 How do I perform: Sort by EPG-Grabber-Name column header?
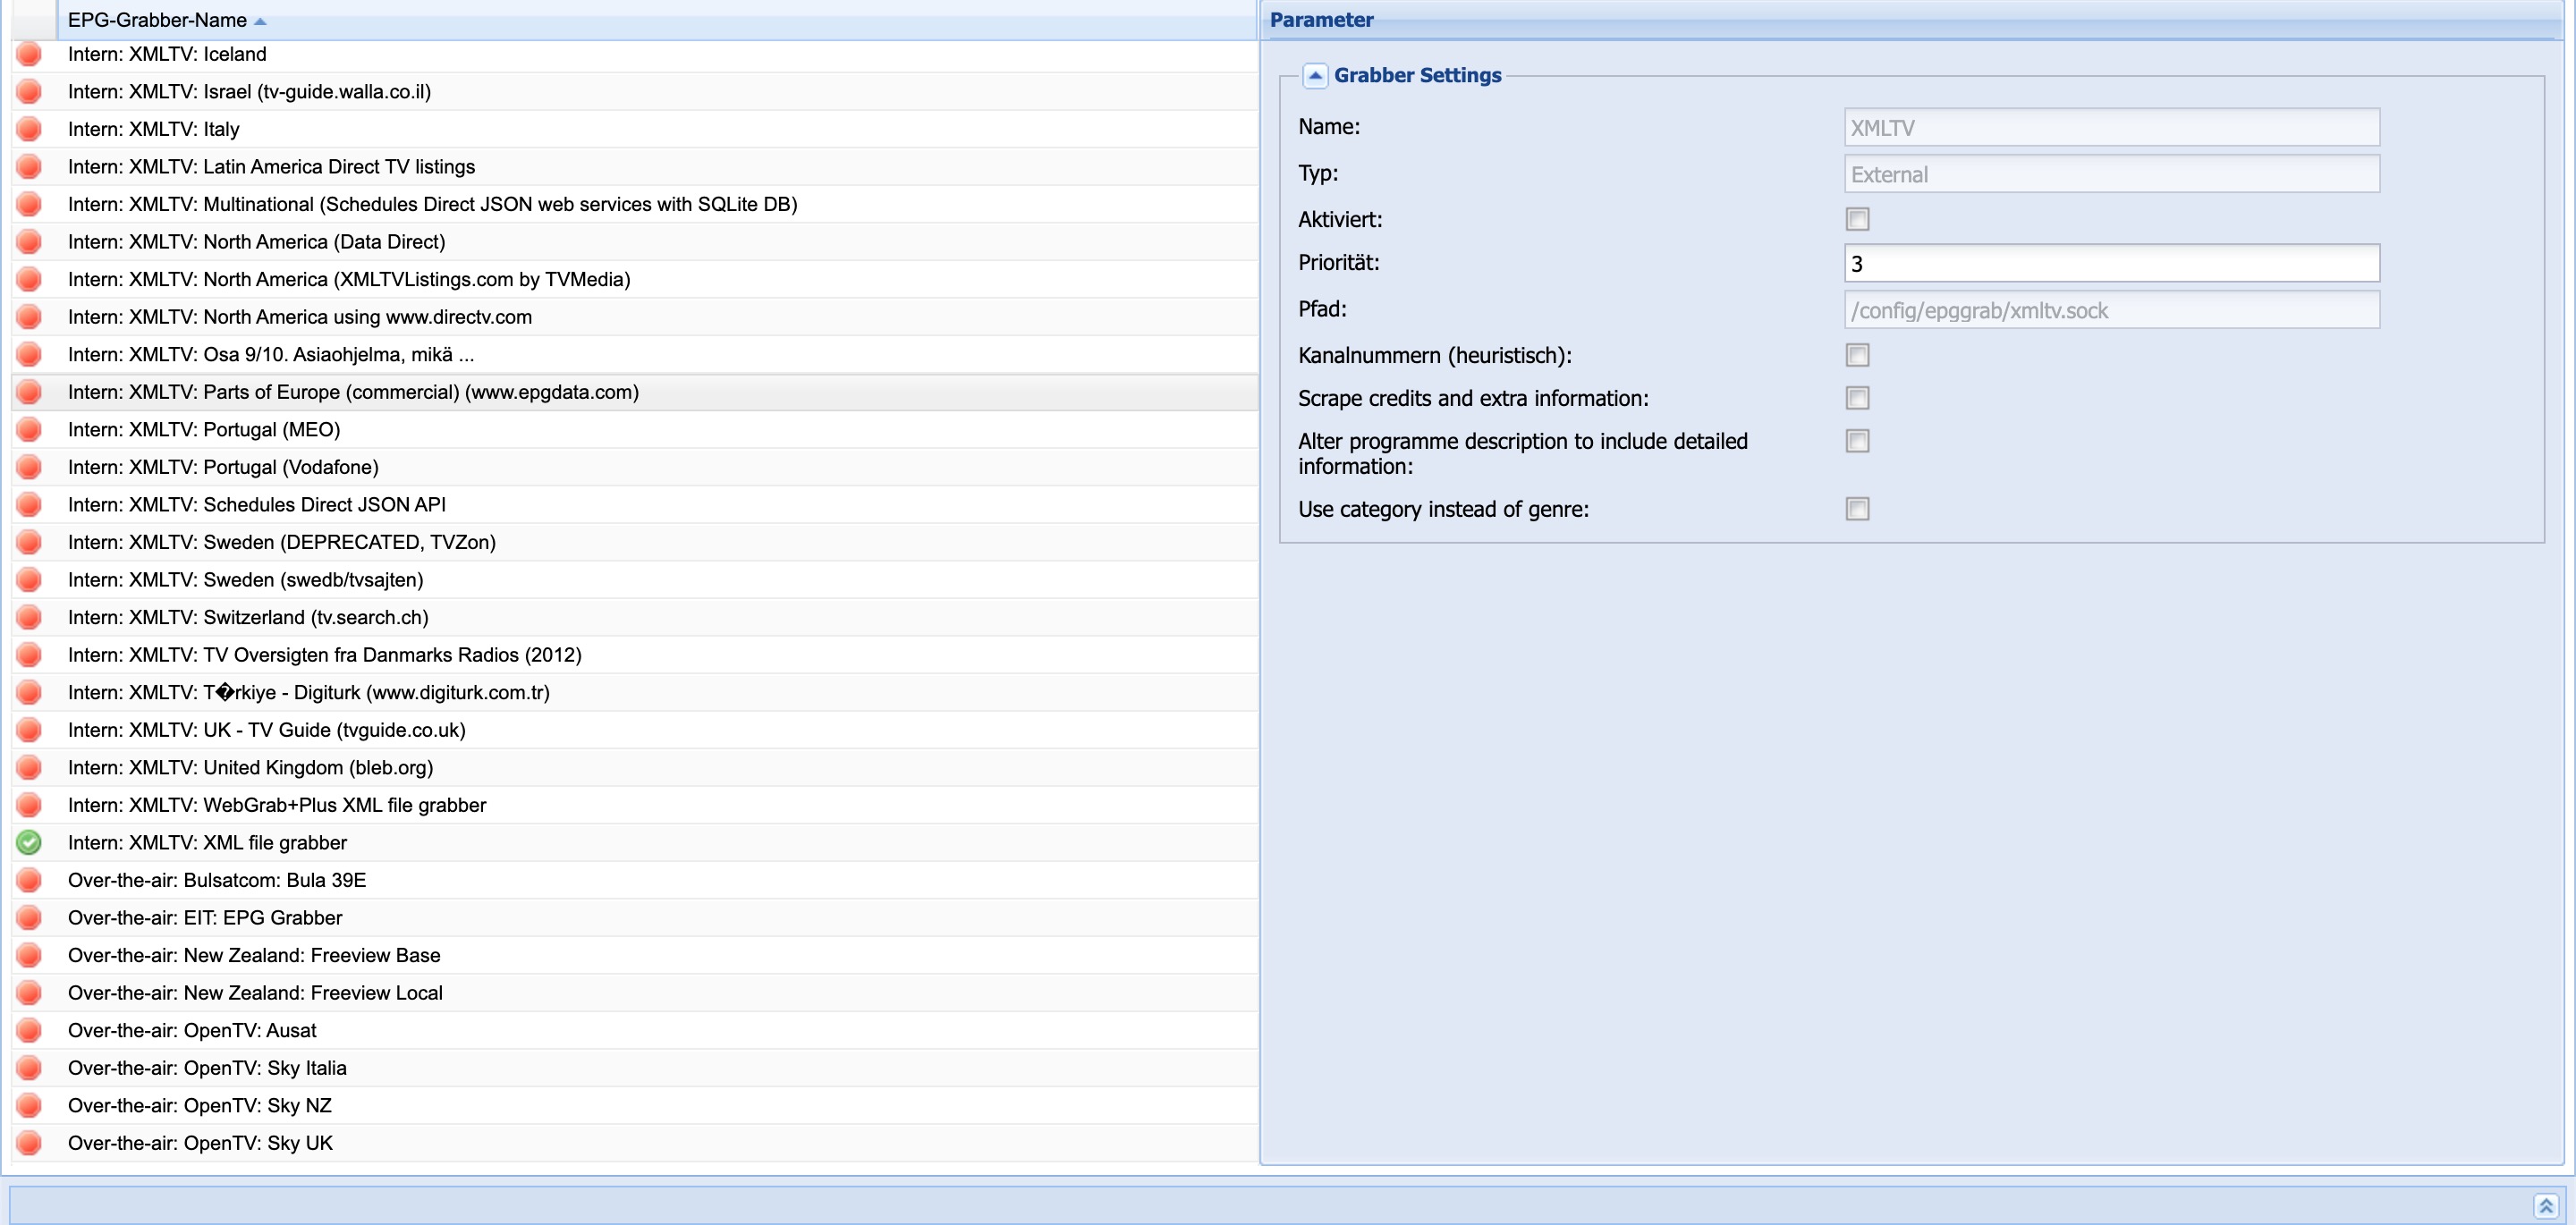point(656,20)
